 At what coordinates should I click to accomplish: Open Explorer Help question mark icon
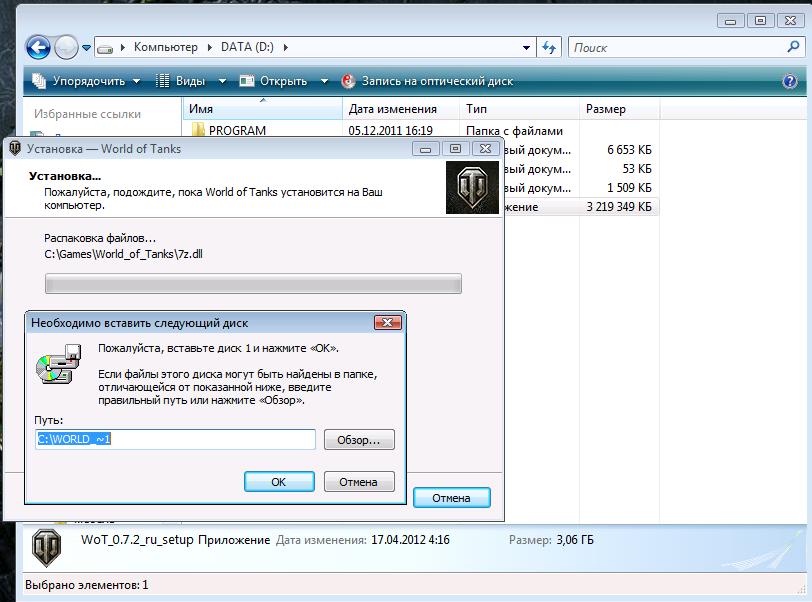click(790, 81)
